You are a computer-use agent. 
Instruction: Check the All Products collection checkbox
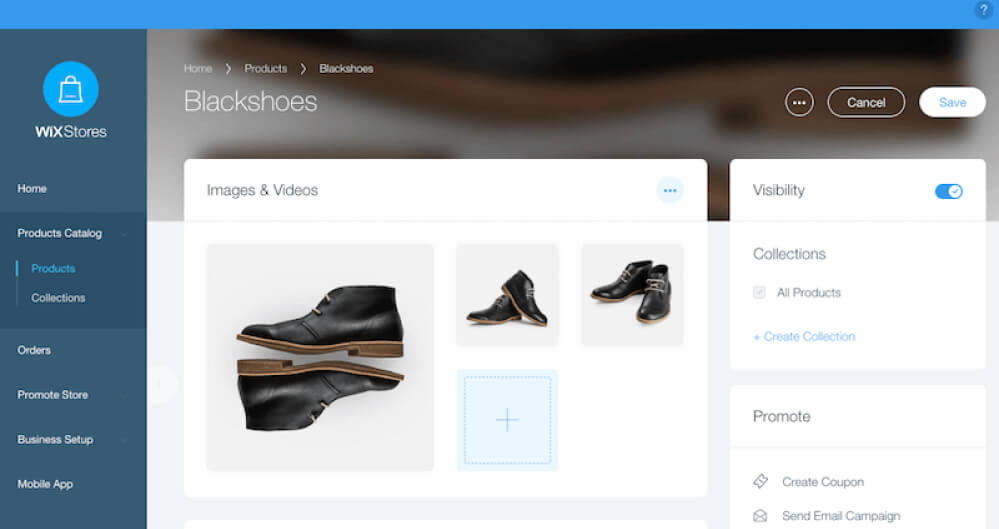(759, 293)
